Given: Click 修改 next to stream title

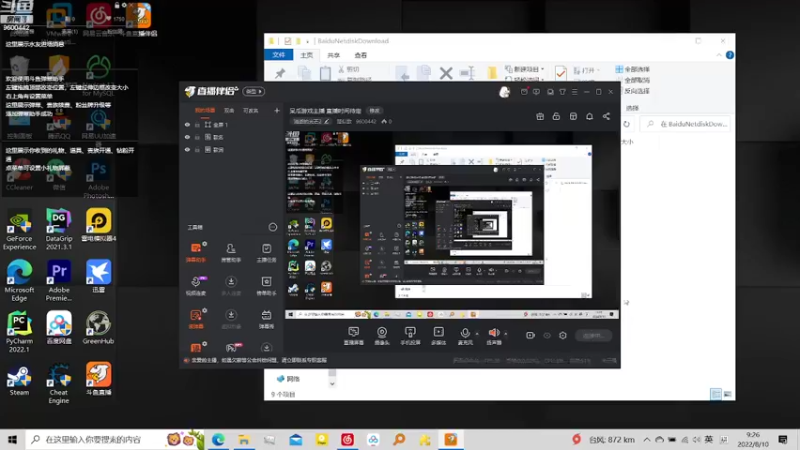Looking at the screenshot, I should pos(374,111).
